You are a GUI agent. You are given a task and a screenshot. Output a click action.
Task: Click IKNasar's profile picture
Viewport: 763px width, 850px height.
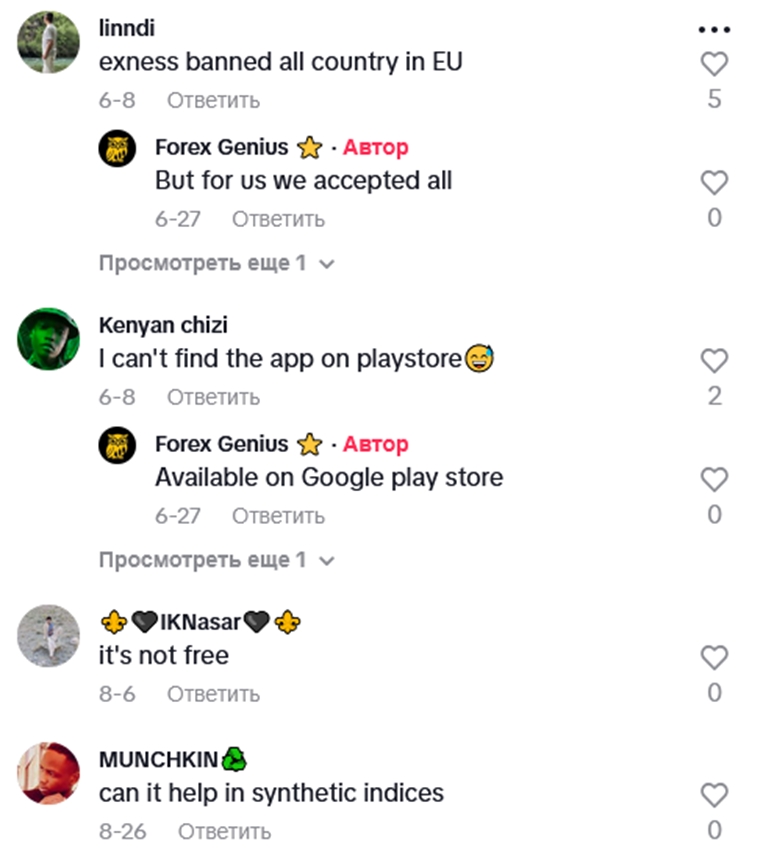click(49, 635)
